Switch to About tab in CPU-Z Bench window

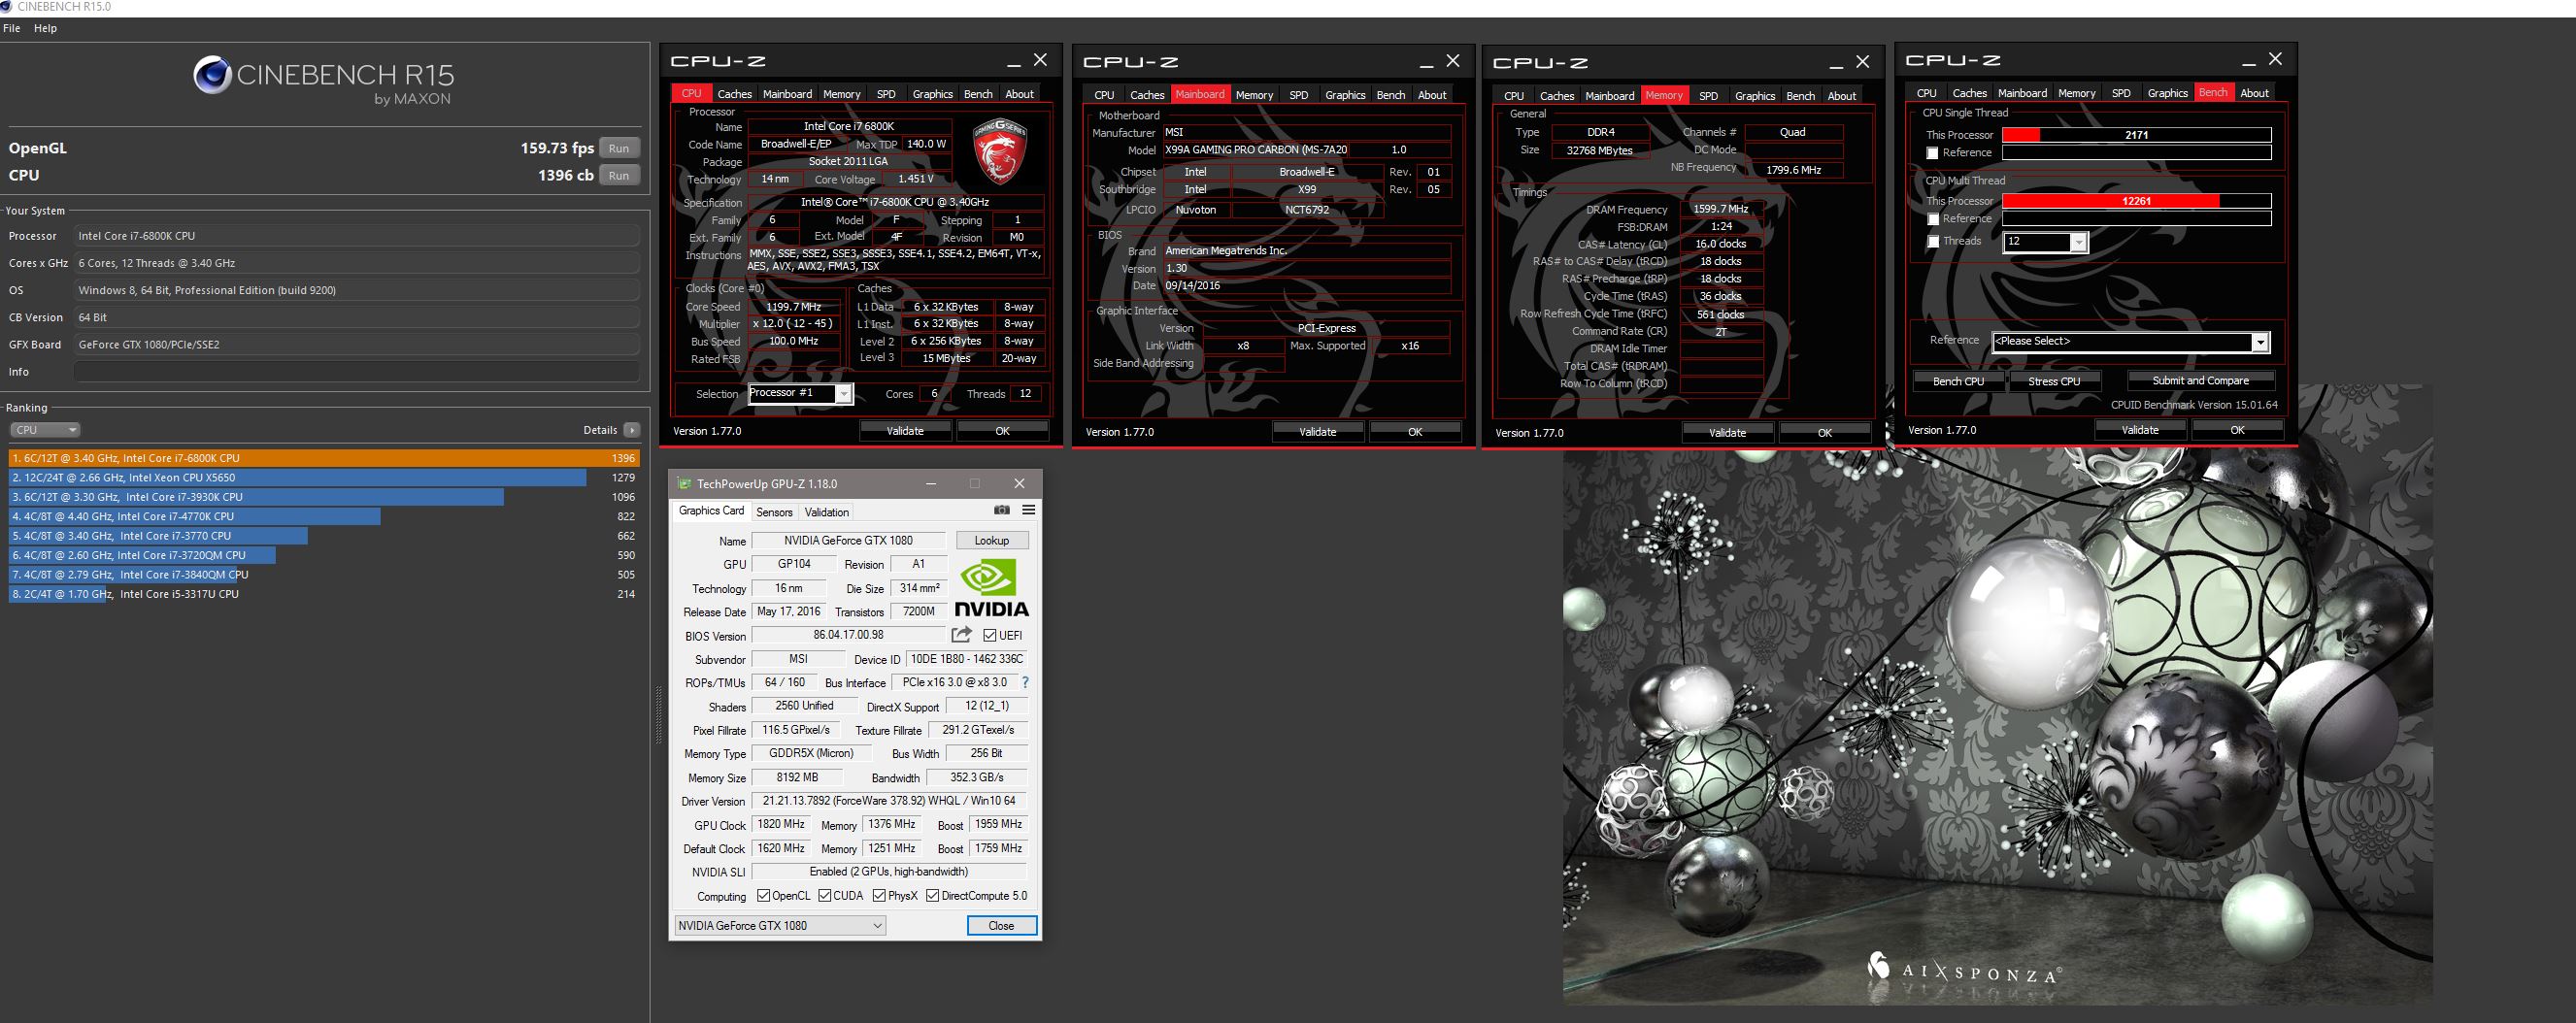click(2254, 93)
